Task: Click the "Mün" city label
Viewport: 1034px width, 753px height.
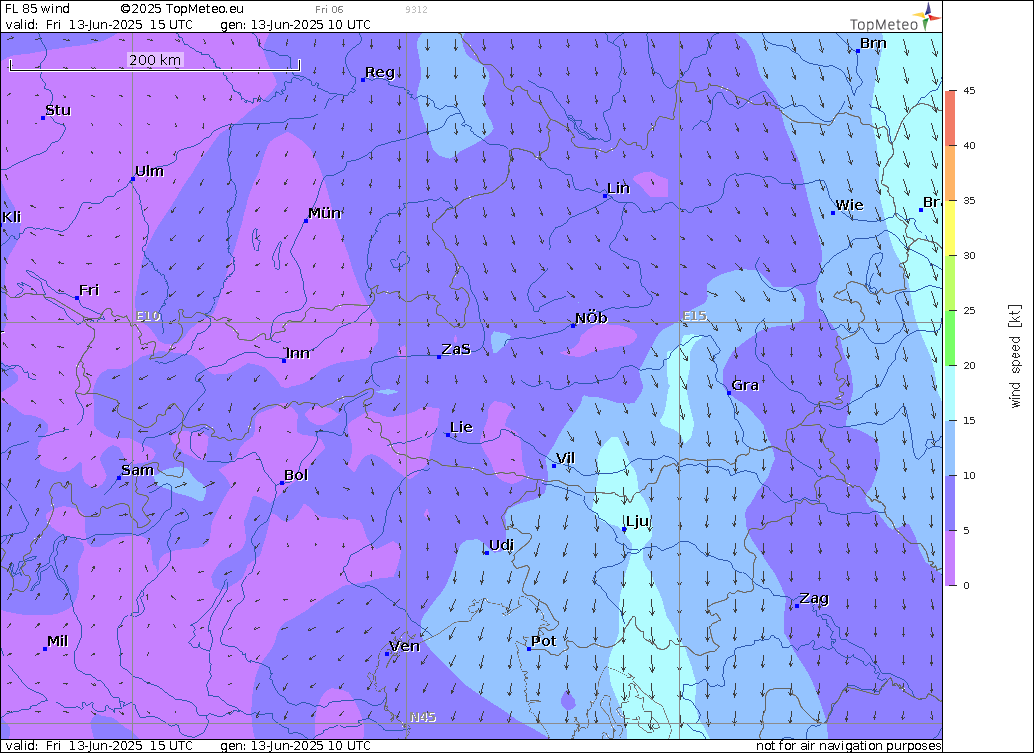Action: [x=324, y=213]
